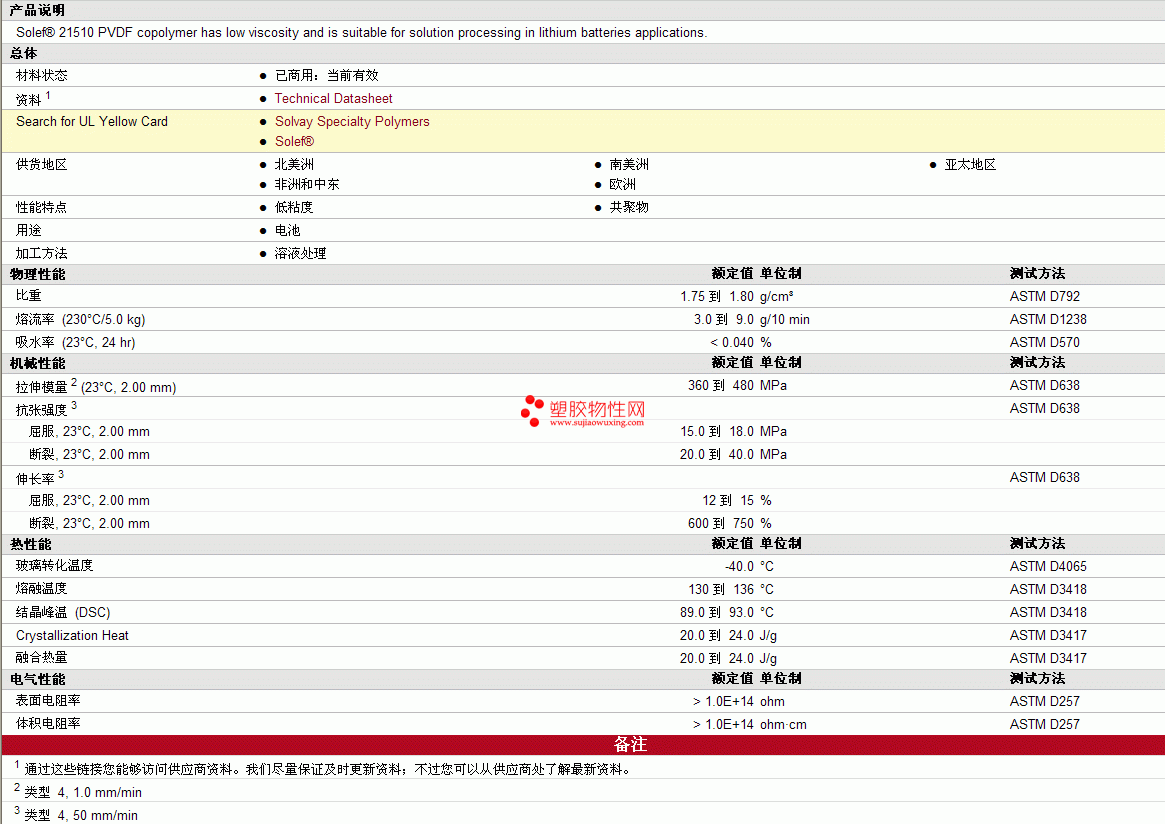1165x824 pixels.
Task: Click the Solef® link
Action: [x=294, y=141]
